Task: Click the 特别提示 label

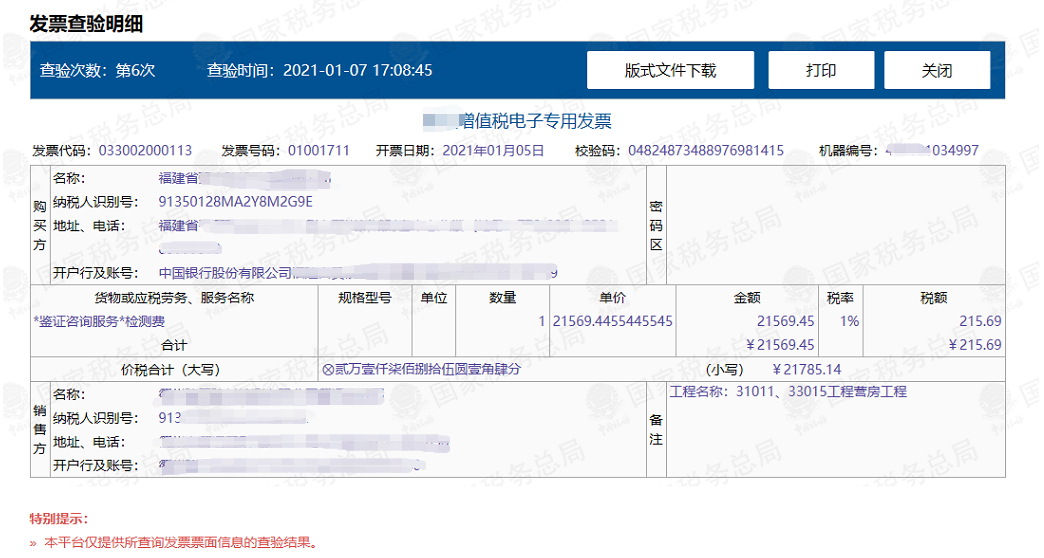Action: click(x=59, y=519)
